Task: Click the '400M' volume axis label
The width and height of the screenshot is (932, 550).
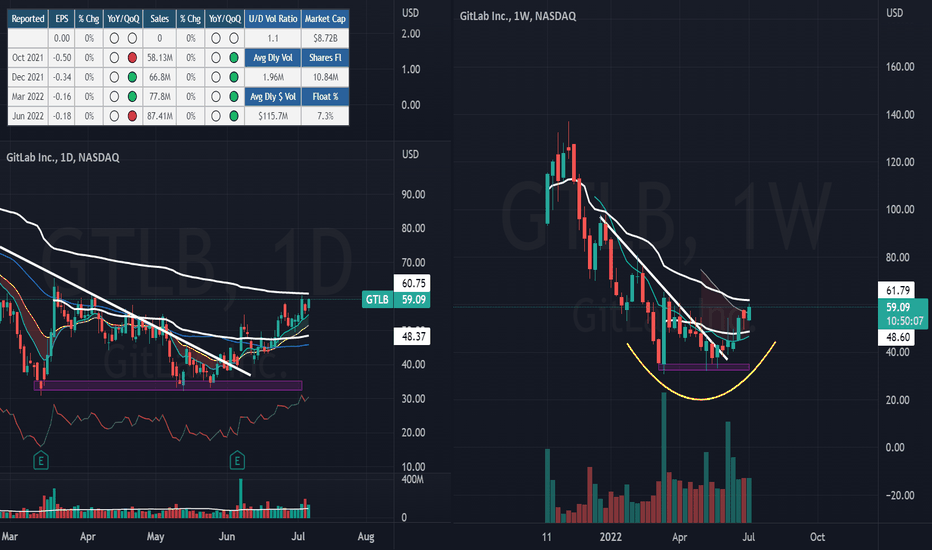Action: click(x=413, y=479)
